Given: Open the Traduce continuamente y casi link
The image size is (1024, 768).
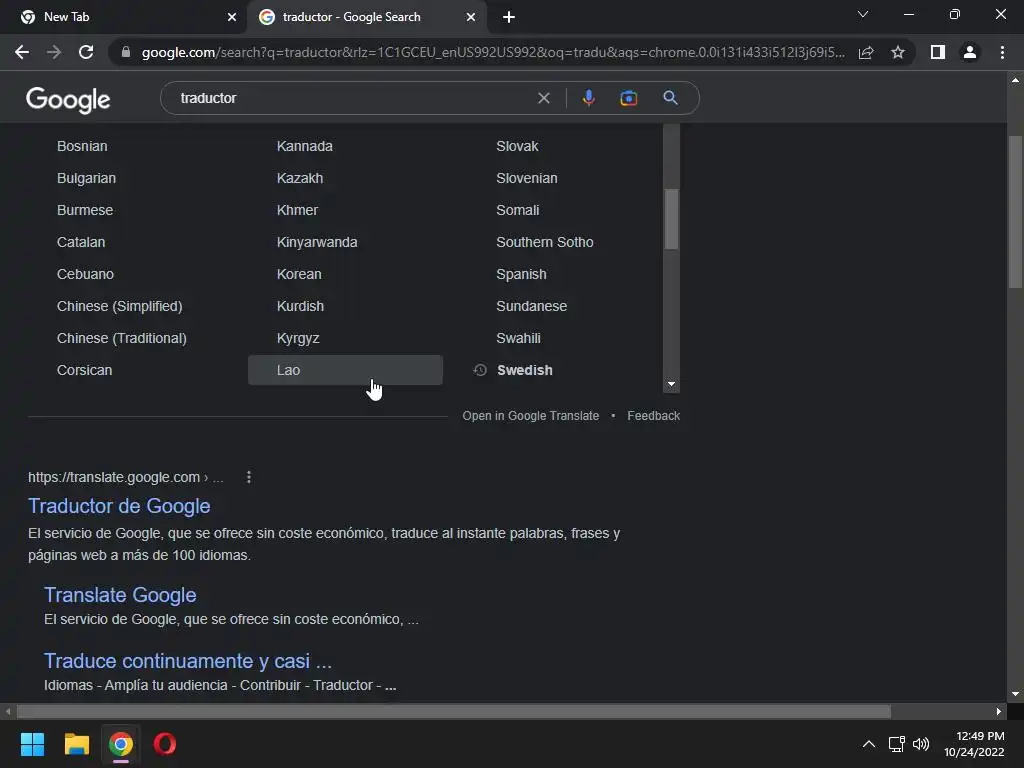Looking at the screenshot, I should 188,661.
